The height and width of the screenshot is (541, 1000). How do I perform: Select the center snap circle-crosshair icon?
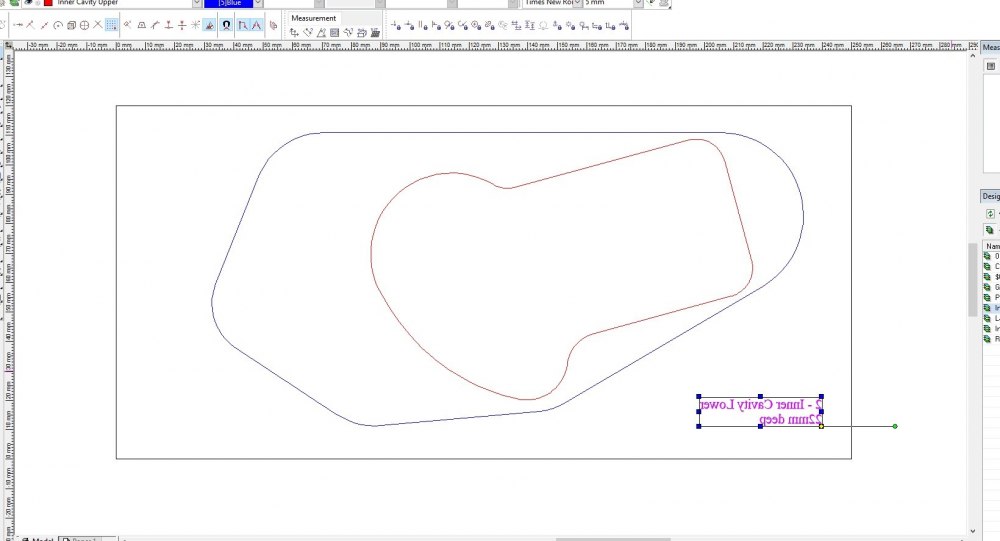84,25
